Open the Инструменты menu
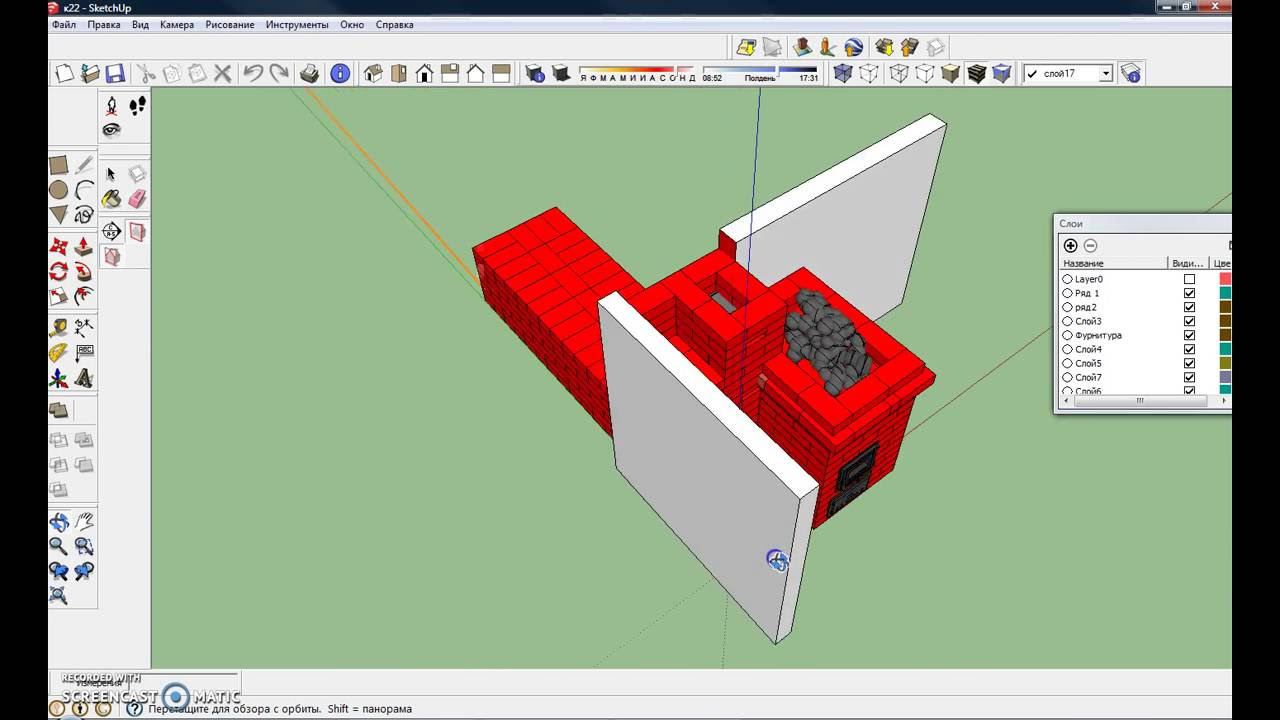The width and height of the screenshot is (1280, 720). click(297, 24)
